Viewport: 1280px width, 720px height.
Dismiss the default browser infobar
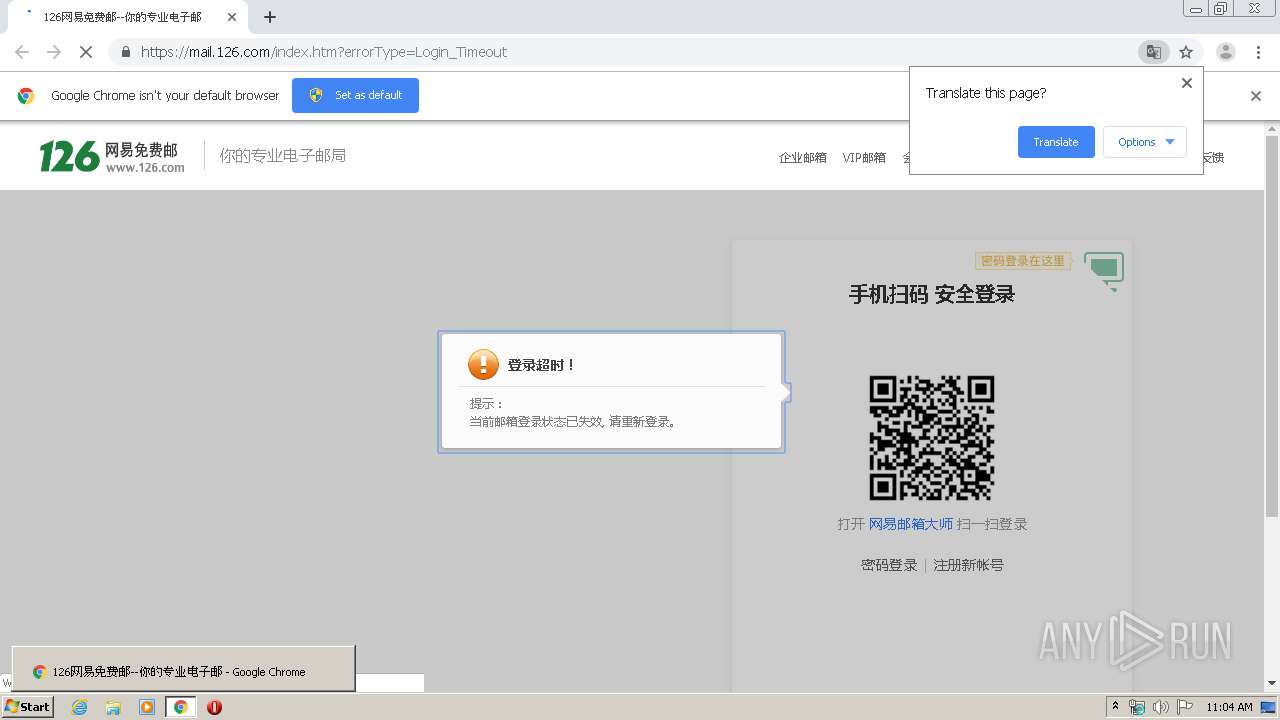coord(1256,96)
